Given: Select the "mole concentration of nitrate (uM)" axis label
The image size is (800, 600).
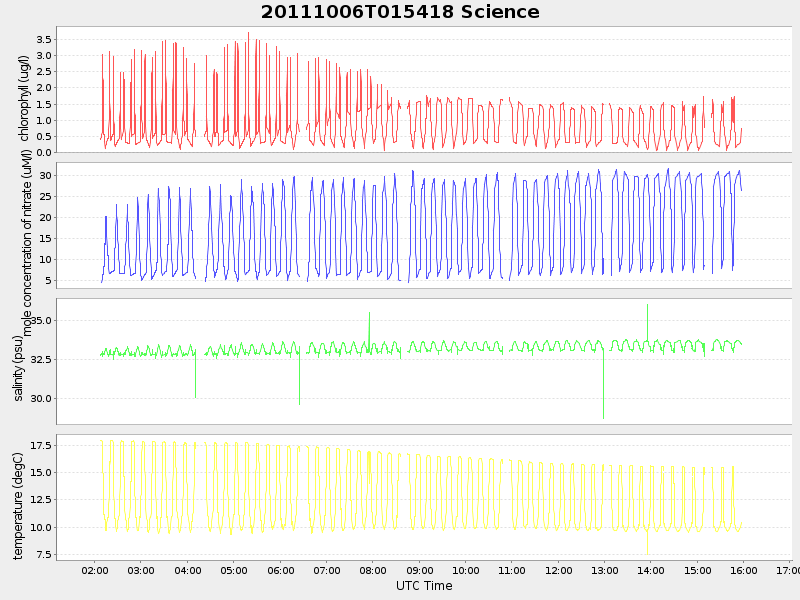Looking at the screenshot, I should [x=27, y=243].
